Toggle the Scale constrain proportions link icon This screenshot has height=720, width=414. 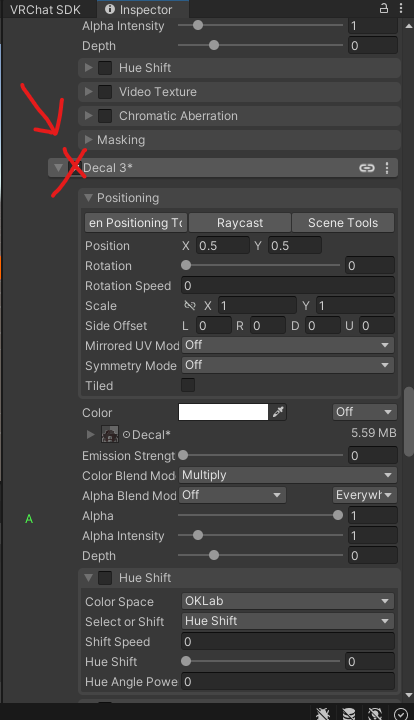coord(190,306)
